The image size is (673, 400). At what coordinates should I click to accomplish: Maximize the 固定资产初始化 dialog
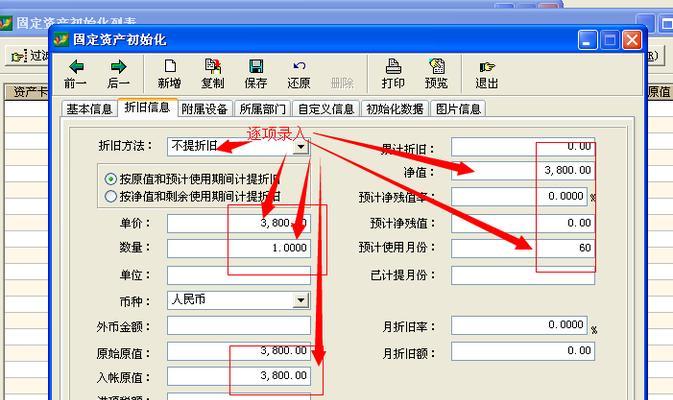coord(610,40)
